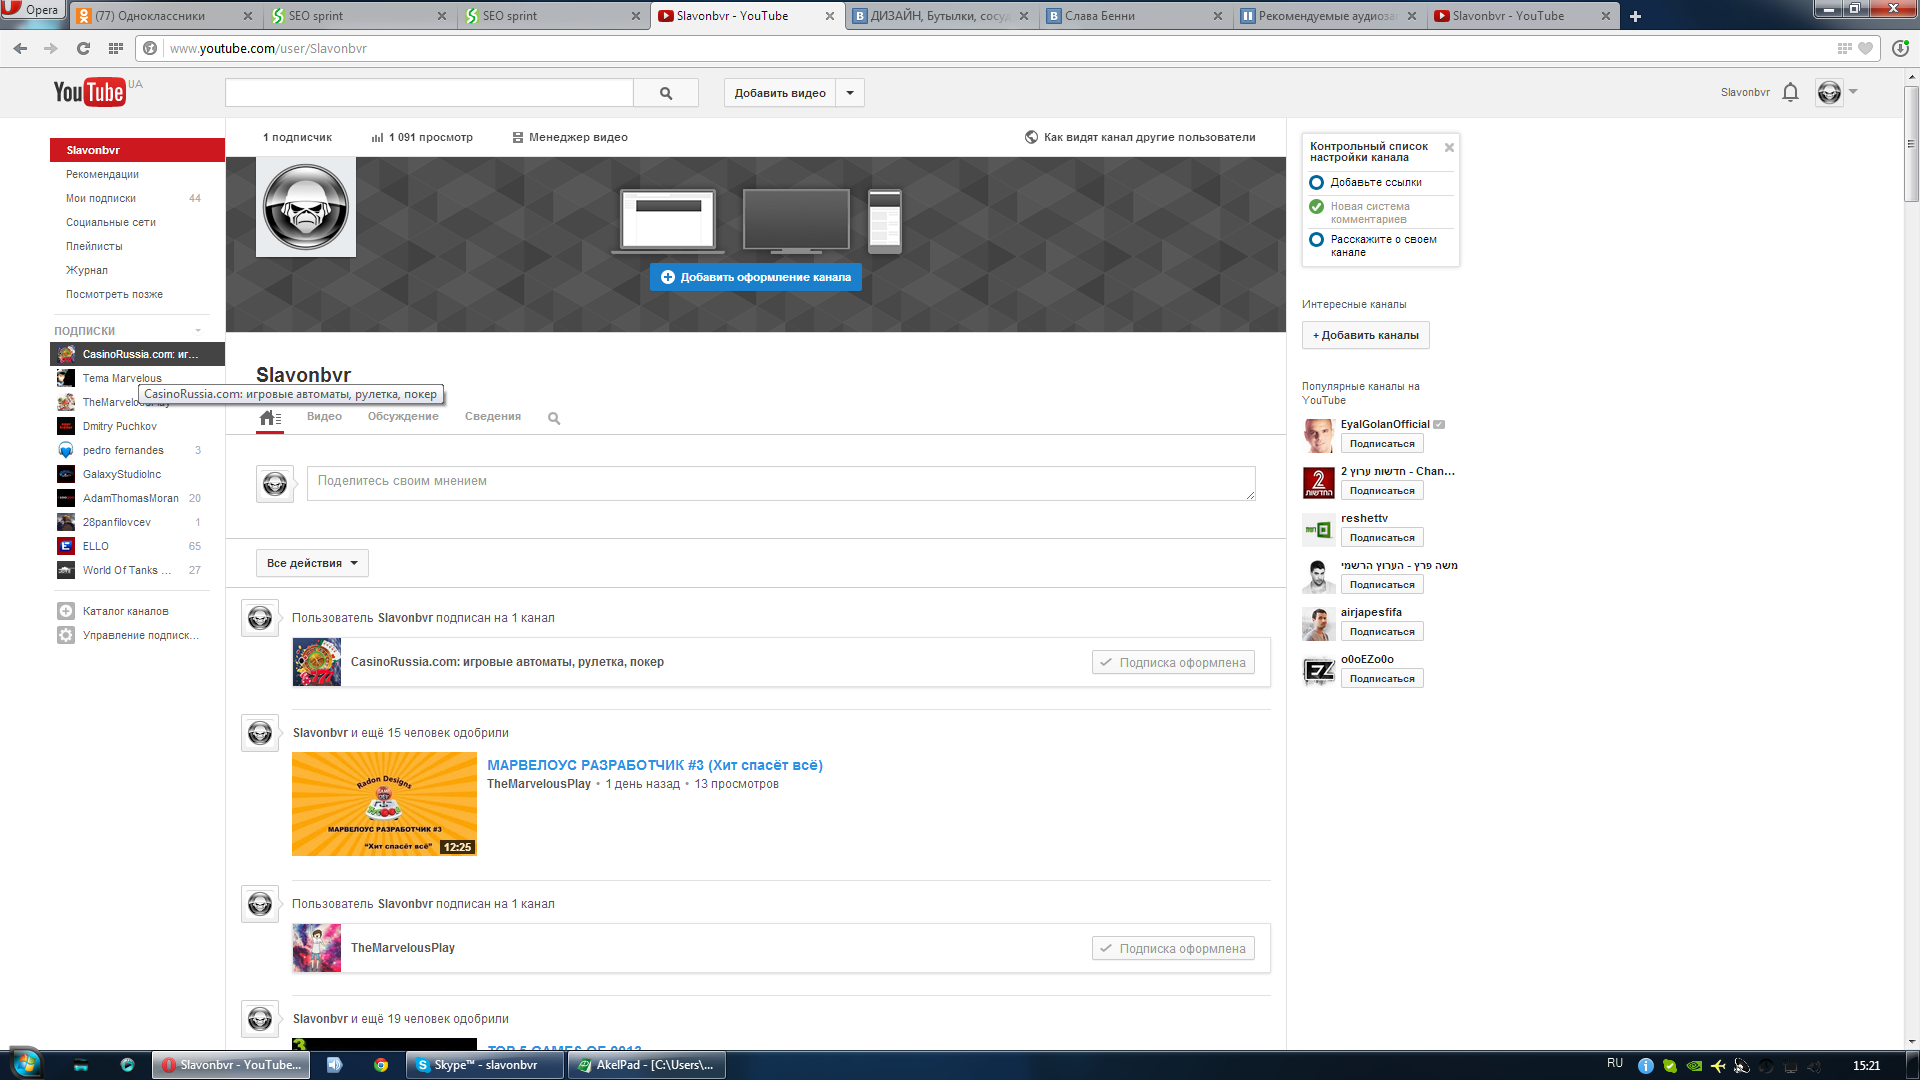Close the checklist panel
The height and width of the screenshot is (1080, 1920).
pyautogui.click(x=1449, y=147)
